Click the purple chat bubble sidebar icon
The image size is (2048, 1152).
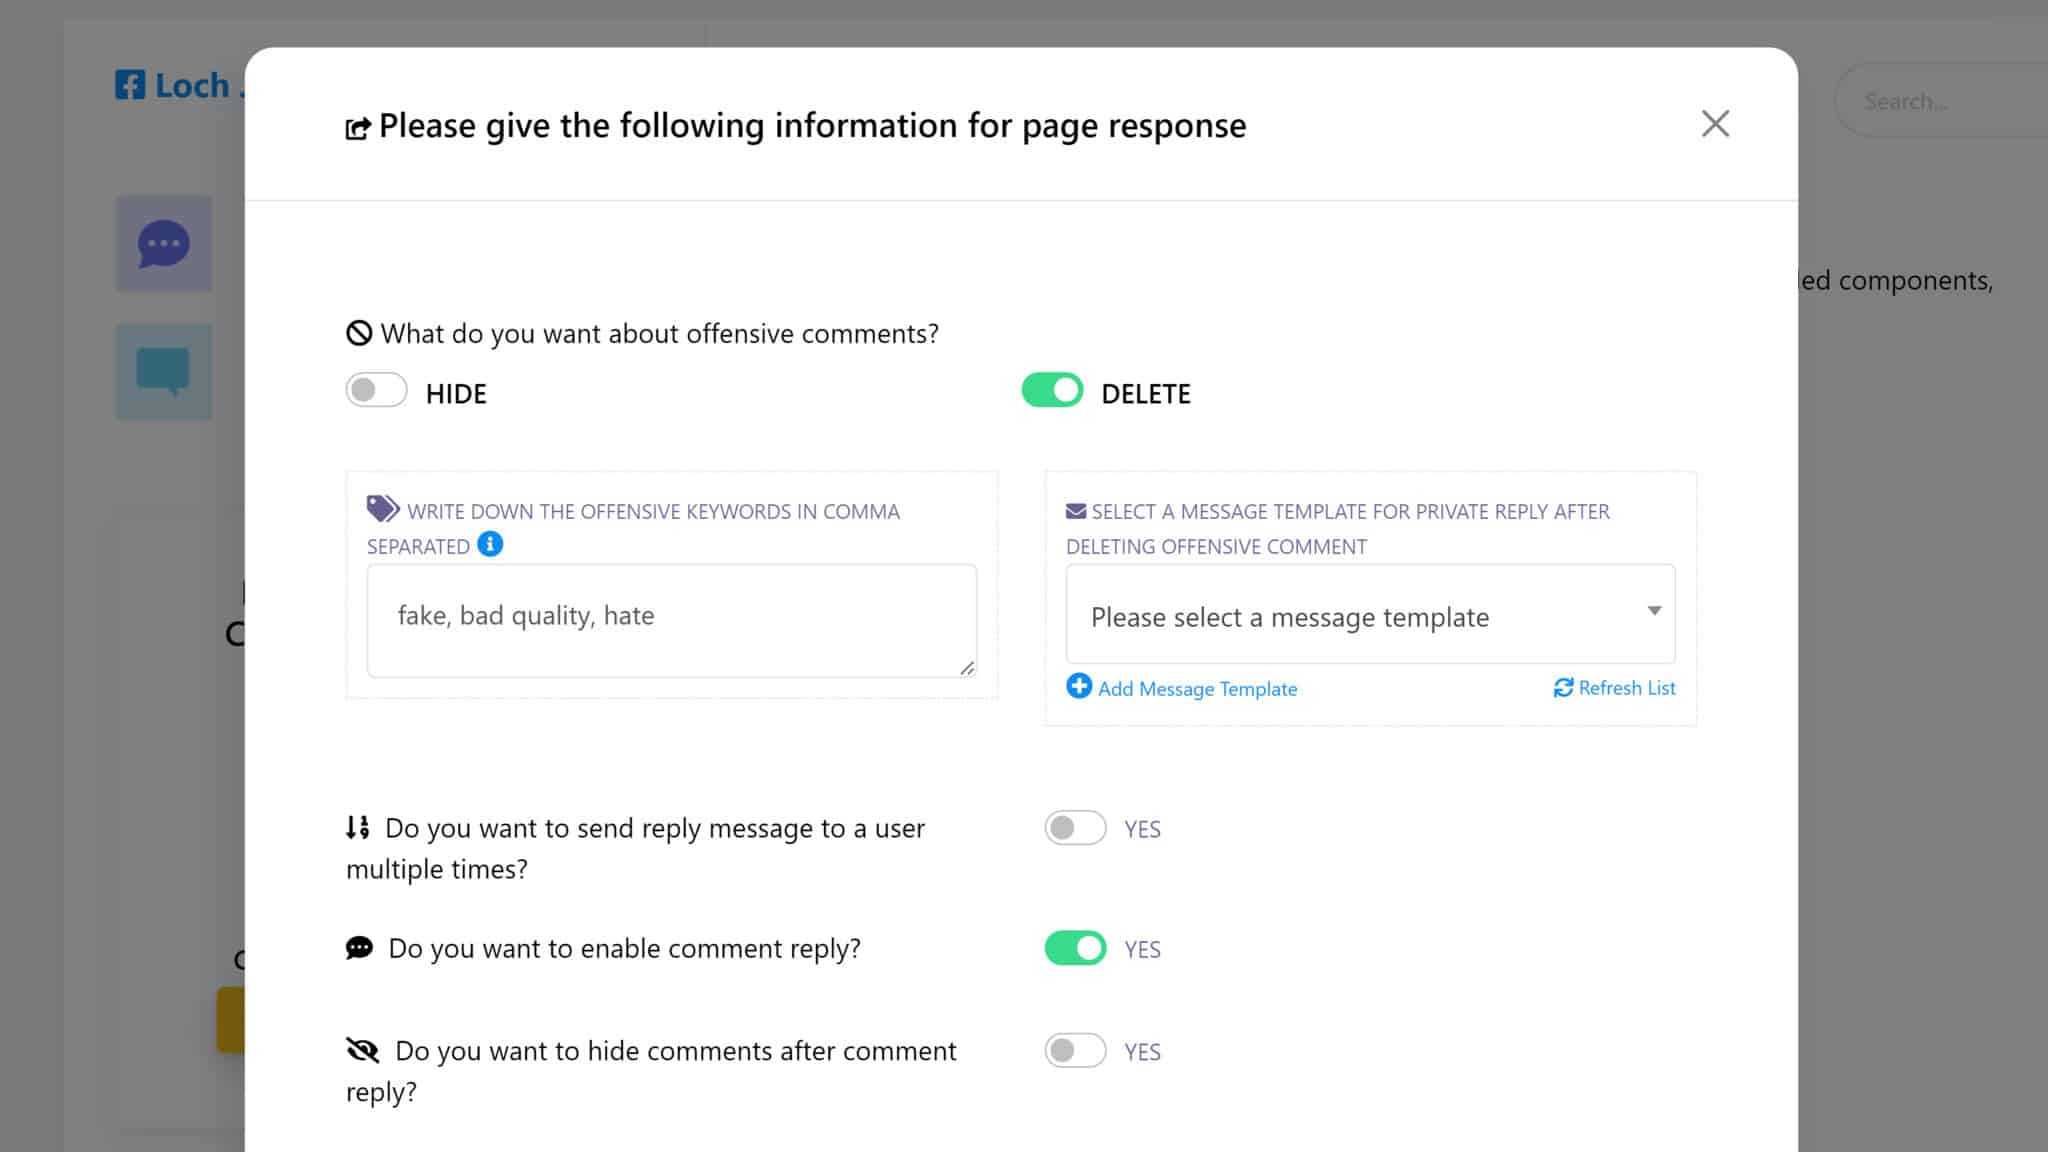[164, 244]
